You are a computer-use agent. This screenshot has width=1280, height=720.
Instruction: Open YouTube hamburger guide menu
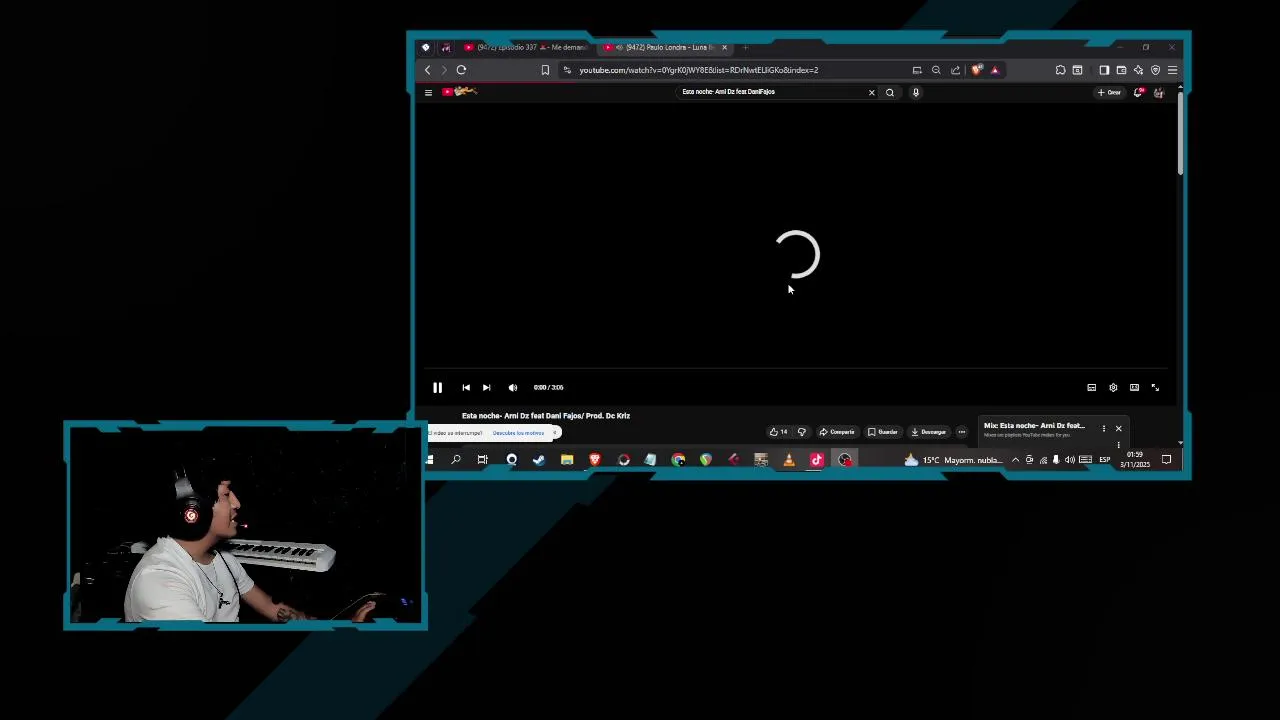click(x=428, y=92)
